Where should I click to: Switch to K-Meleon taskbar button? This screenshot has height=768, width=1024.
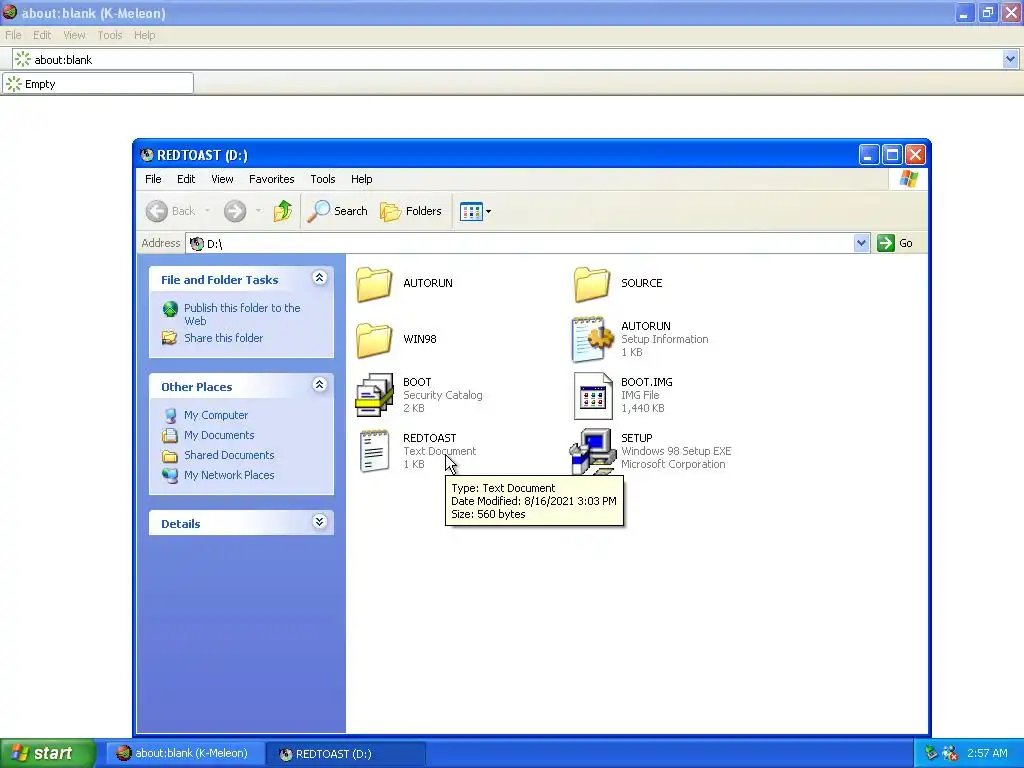point(184,753)
